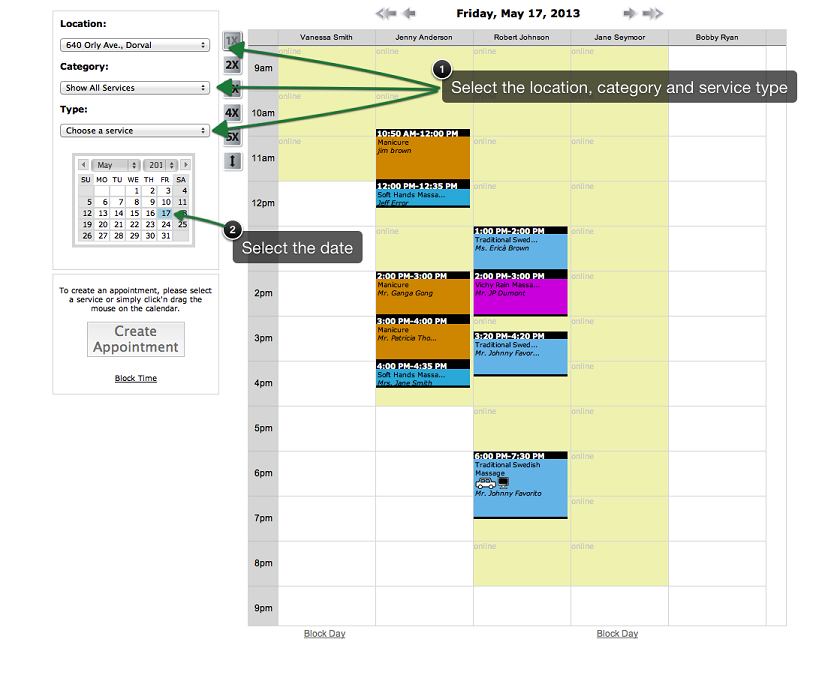819x675 pixels.
Task: Open the 3:20 PM Traditional Swedish appointment
Action: pos(521,354)
